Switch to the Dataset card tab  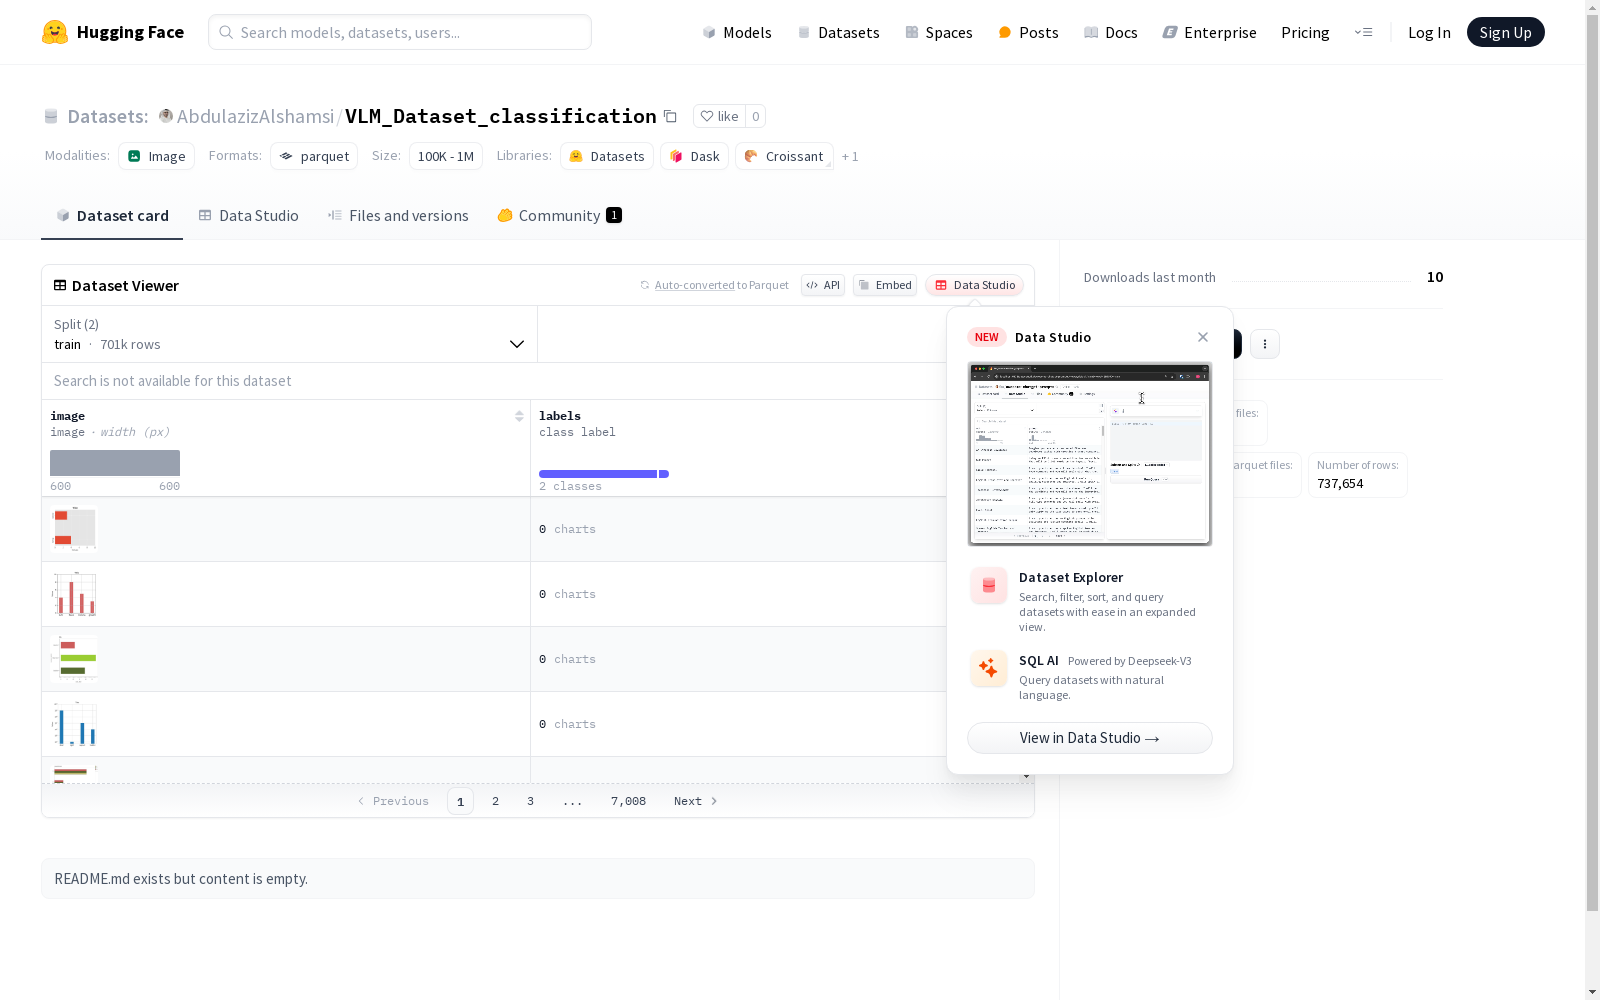point(112,215)
